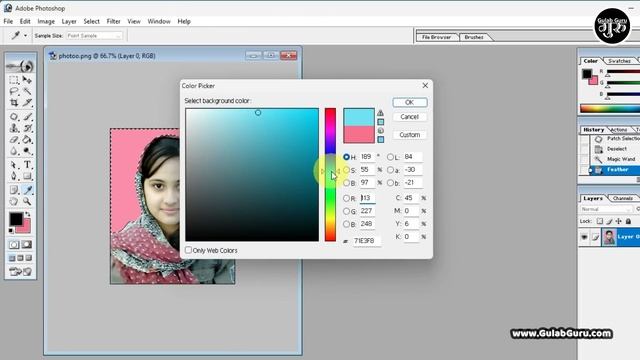This screenshot has width=640, height=360.
Task: Click Cancel in the Color Picker
Action: pos(410,117)
